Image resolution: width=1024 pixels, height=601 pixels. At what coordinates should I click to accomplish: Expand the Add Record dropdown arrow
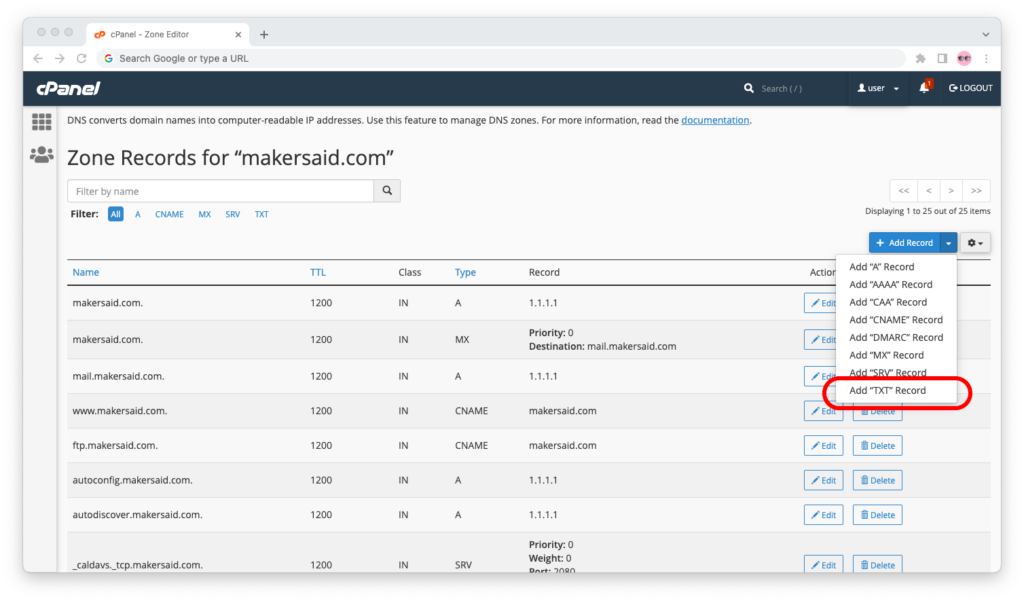tap(948, 242)
